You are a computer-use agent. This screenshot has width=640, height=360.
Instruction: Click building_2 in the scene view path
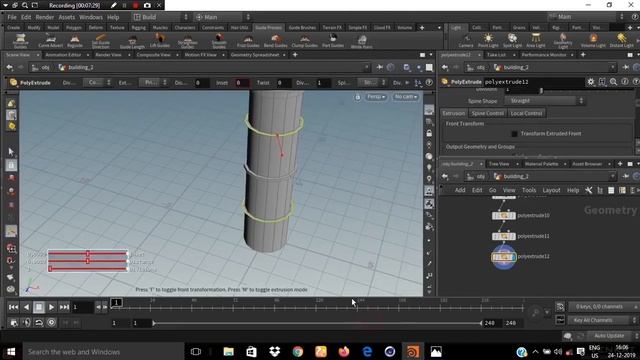click(77, 67)
